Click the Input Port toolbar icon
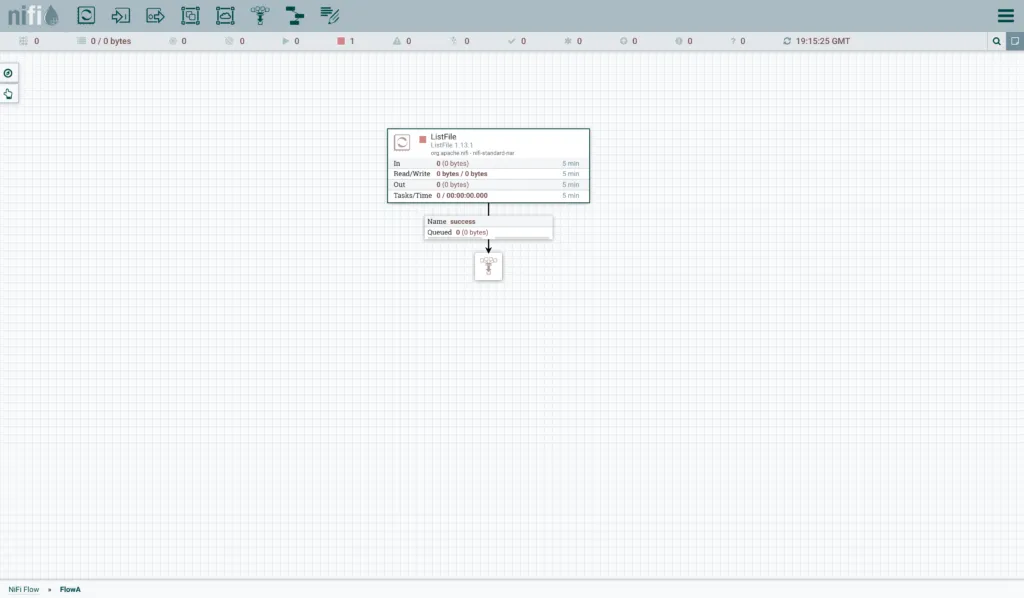Viewport: 1024px width, 598px height. click(x=121, y=15)
